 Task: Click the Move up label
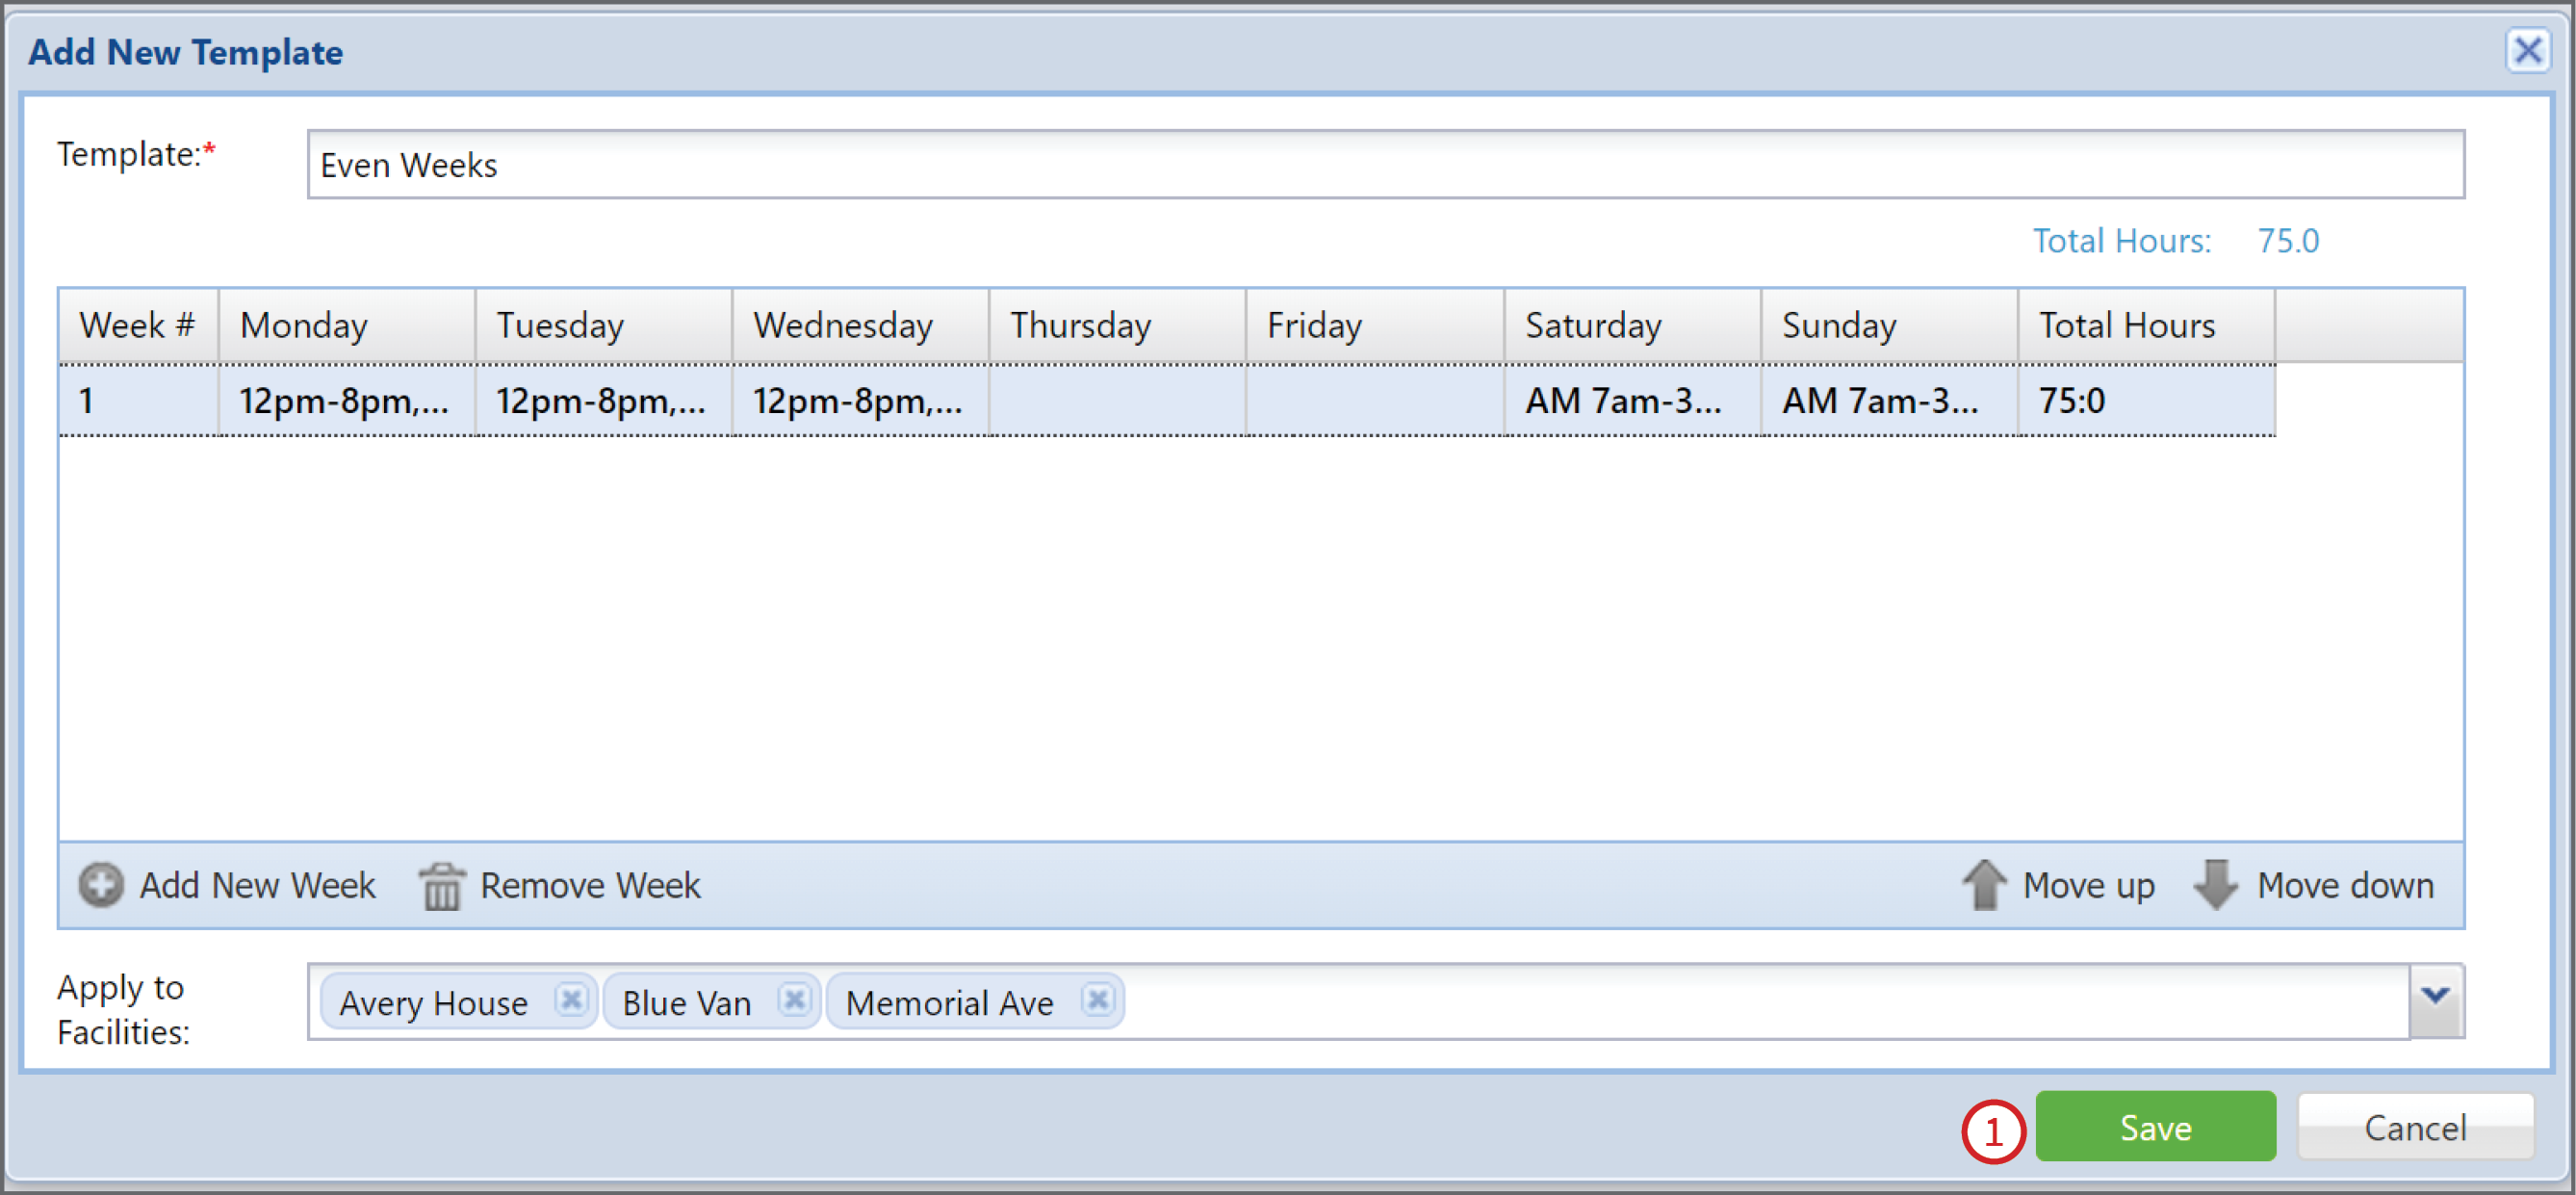[x=2088, y=886]
